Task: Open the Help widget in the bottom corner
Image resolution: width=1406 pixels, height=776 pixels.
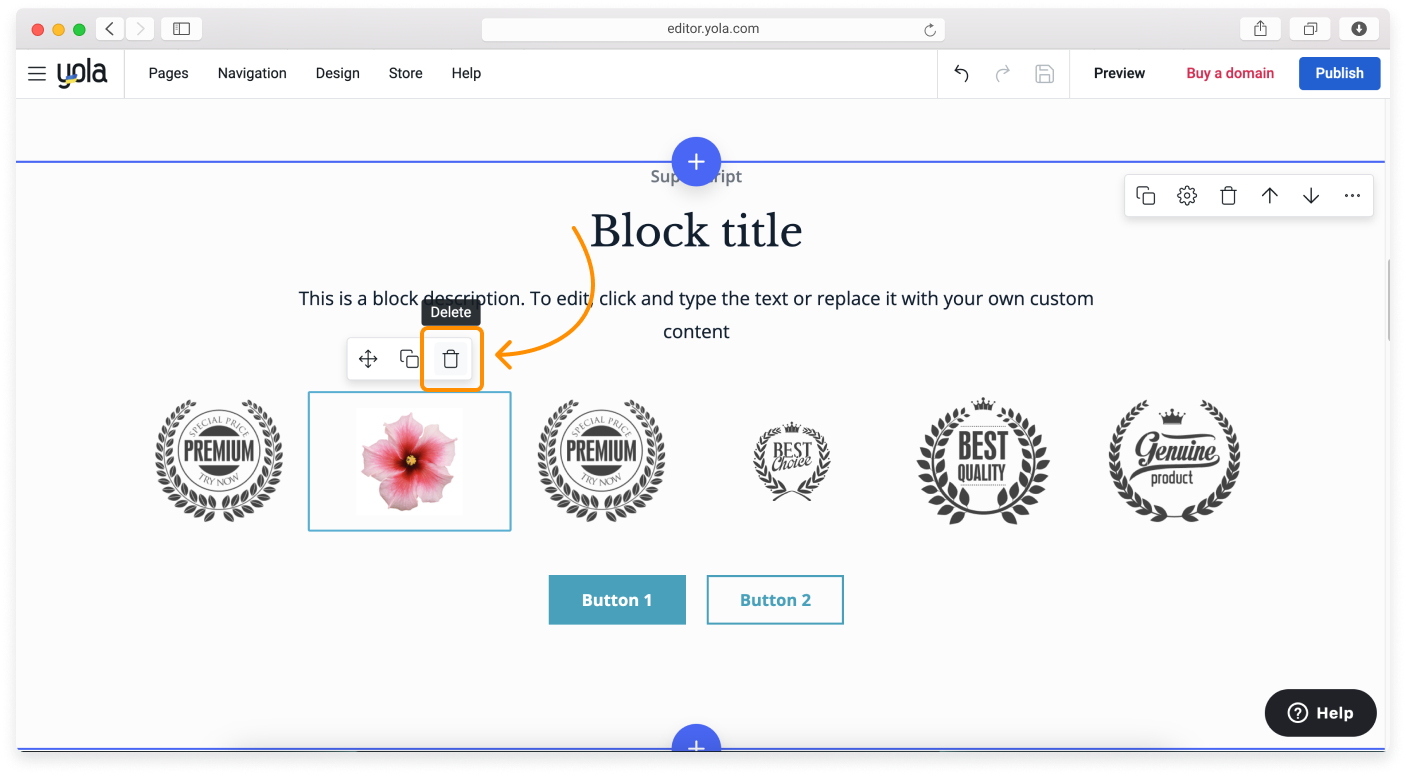Action: coord(1320,712)
